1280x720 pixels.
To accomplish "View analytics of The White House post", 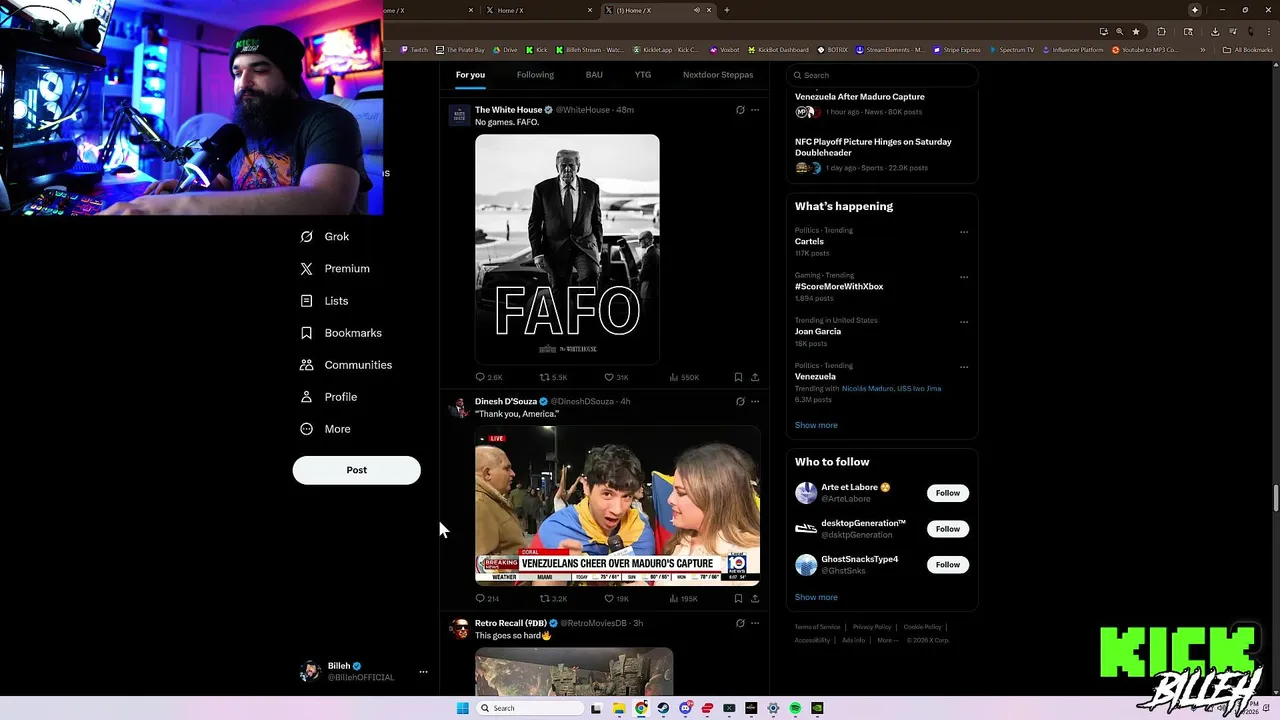I will (684, 377).
